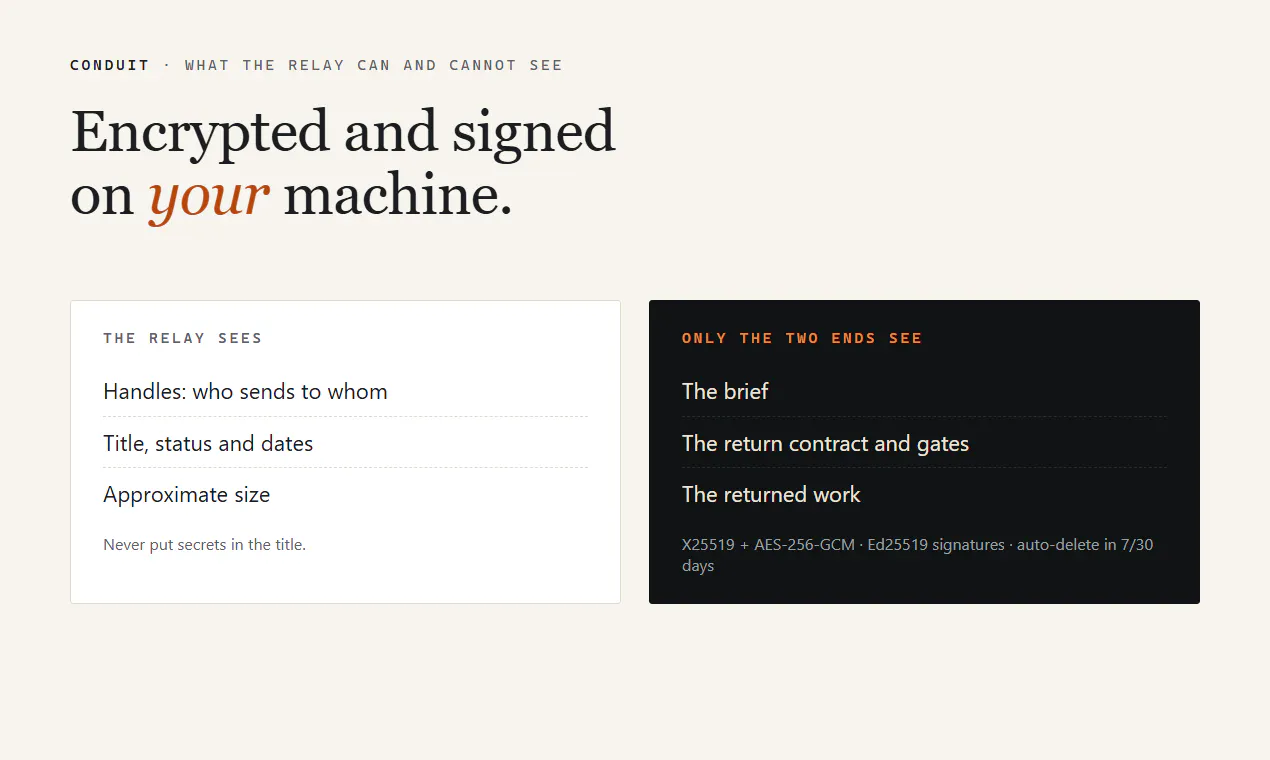Click the word 'machine.' in the headline
The image size is (1270, 760).
point(398,195)
